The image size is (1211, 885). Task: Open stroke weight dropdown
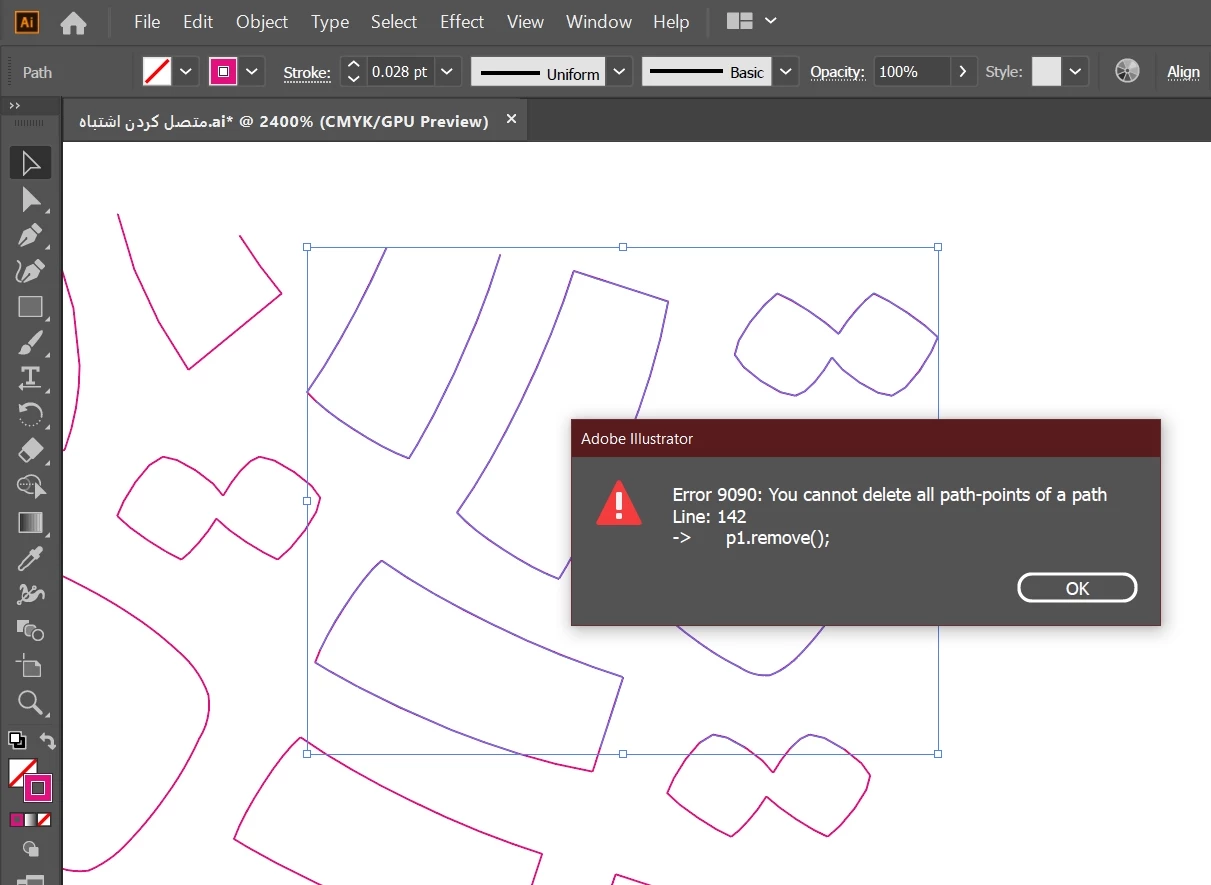coord(447,71)
